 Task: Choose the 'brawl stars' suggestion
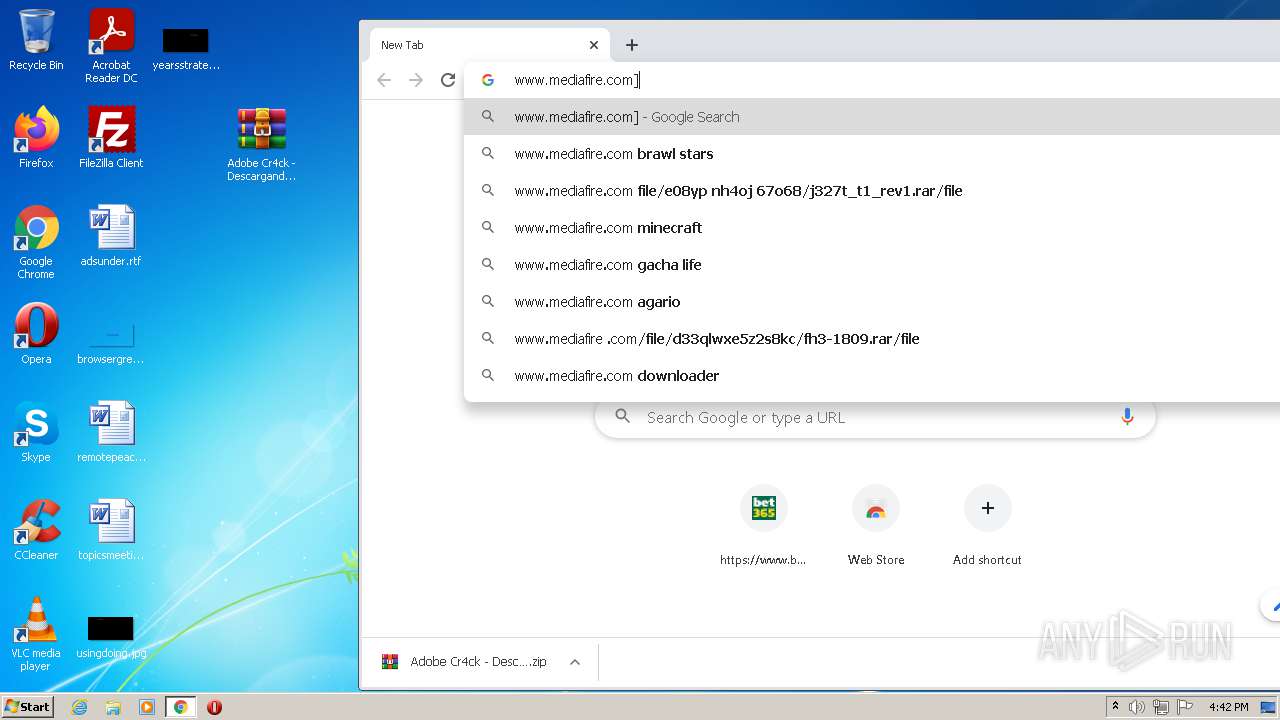coord(872,154)
